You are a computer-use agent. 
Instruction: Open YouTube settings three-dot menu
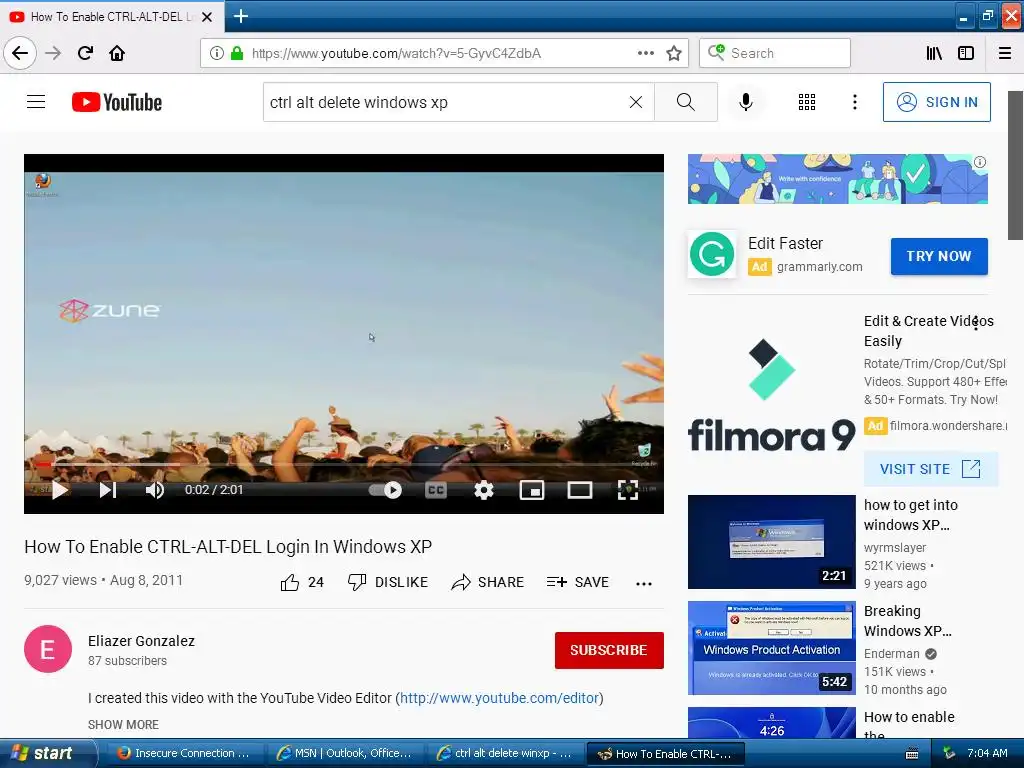tap(854, 102)
